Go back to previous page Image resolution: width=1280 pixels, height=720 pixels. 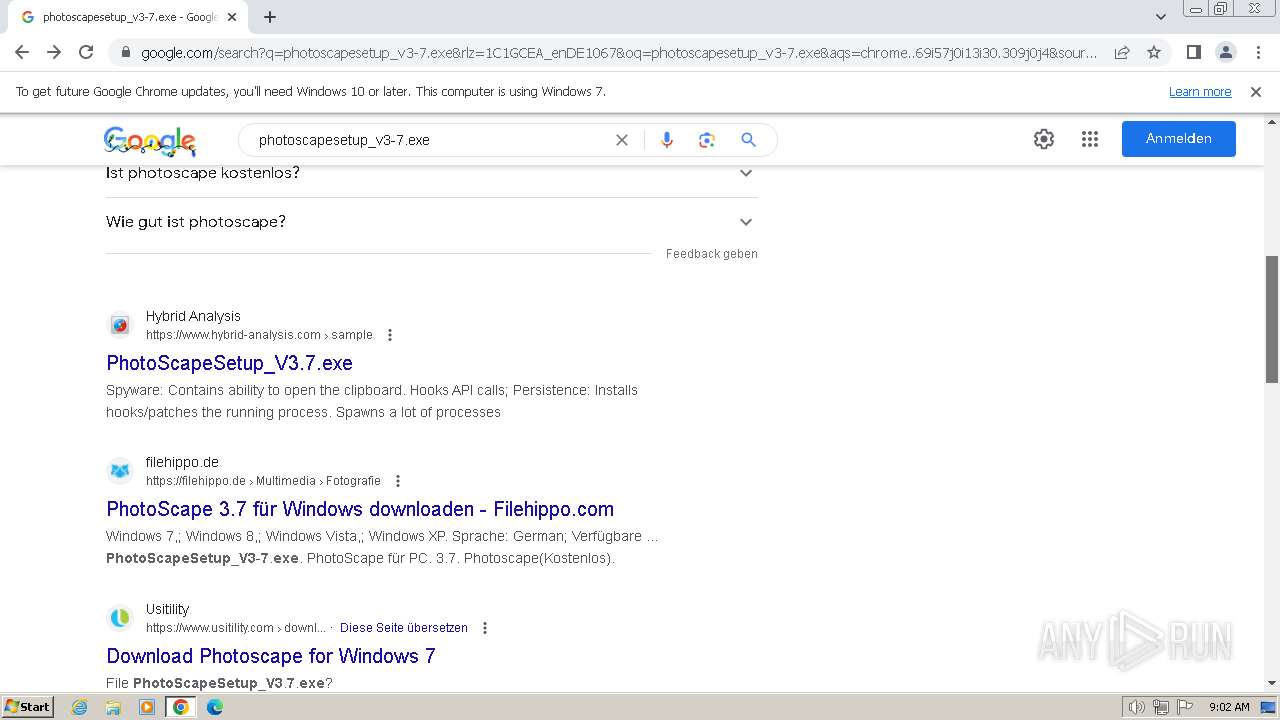[x=22, y=52]
